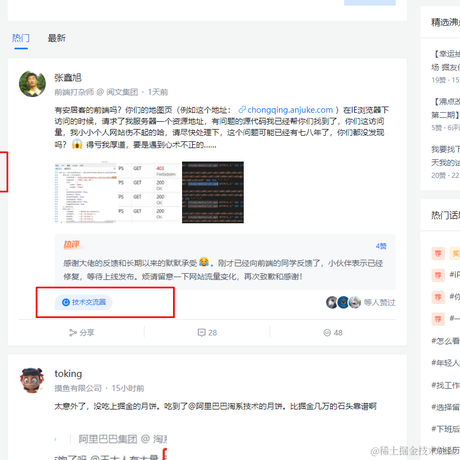The image size is (460, 460).
Task: Open the #选择留 topic in sidebar
Action: pyautogui.click(x=446, y=407)
